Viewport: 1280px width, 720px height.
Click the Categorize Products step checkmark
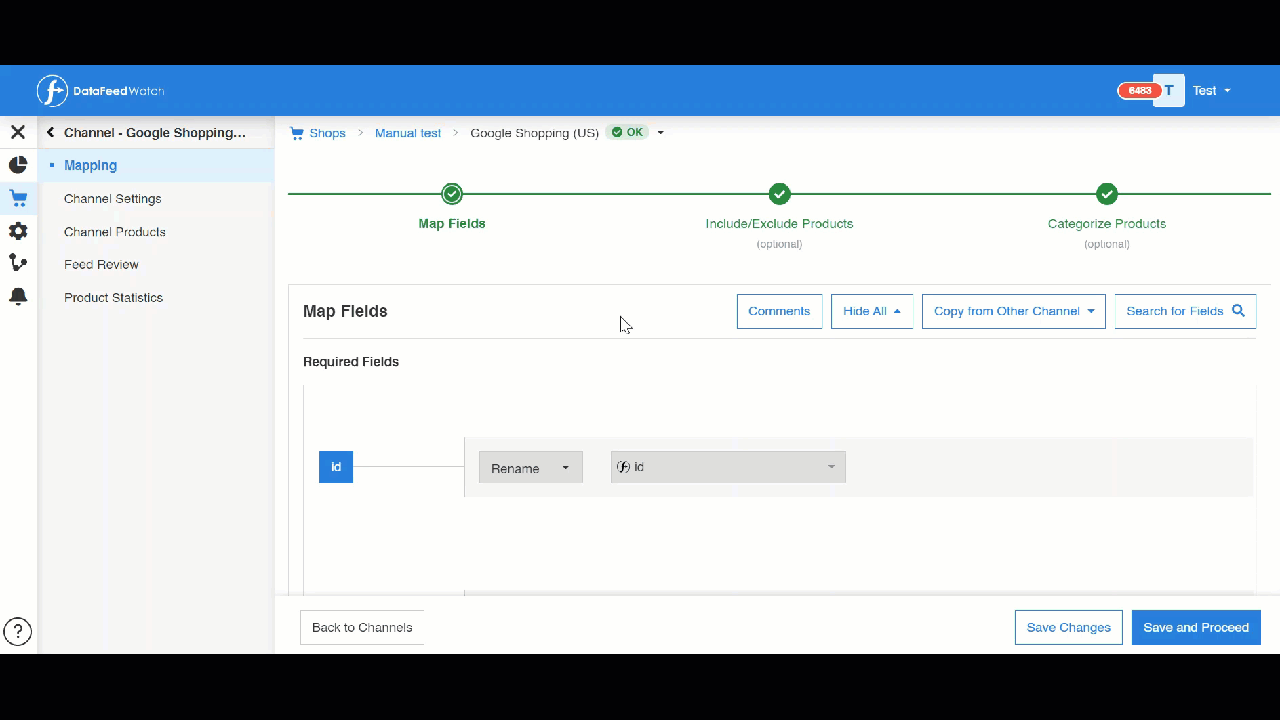1106,193
